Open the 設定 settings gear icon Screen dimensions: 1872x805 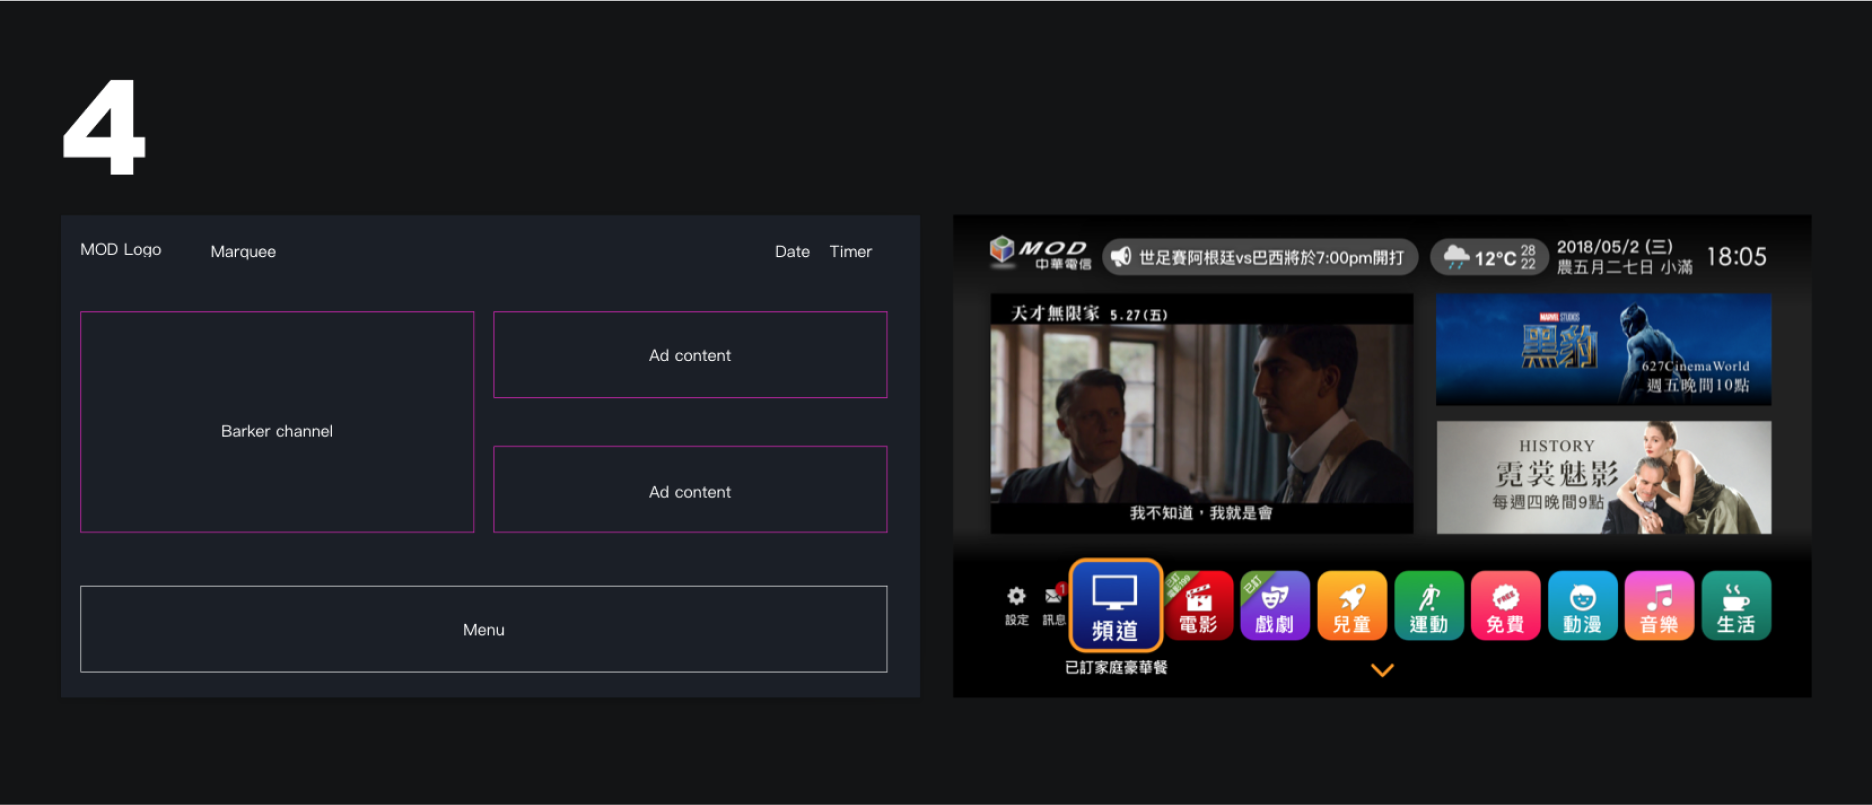coord(1016,604)
